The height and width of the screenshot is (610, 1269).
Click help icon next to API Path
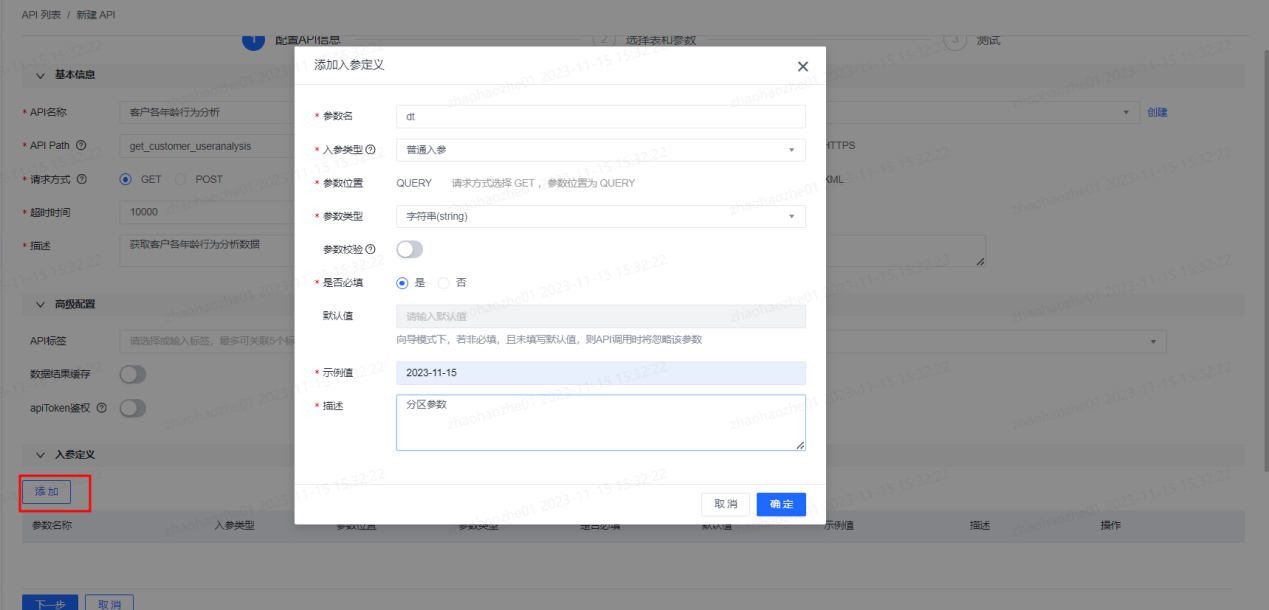81,145
